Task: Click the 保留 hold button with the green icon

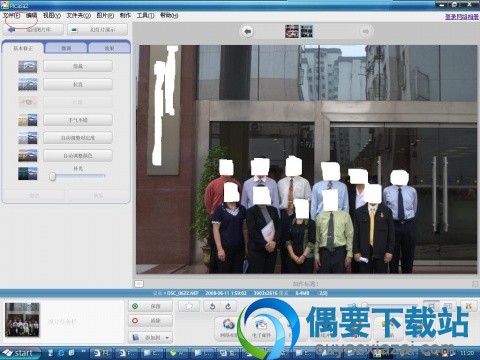Action: coord(150,306)
